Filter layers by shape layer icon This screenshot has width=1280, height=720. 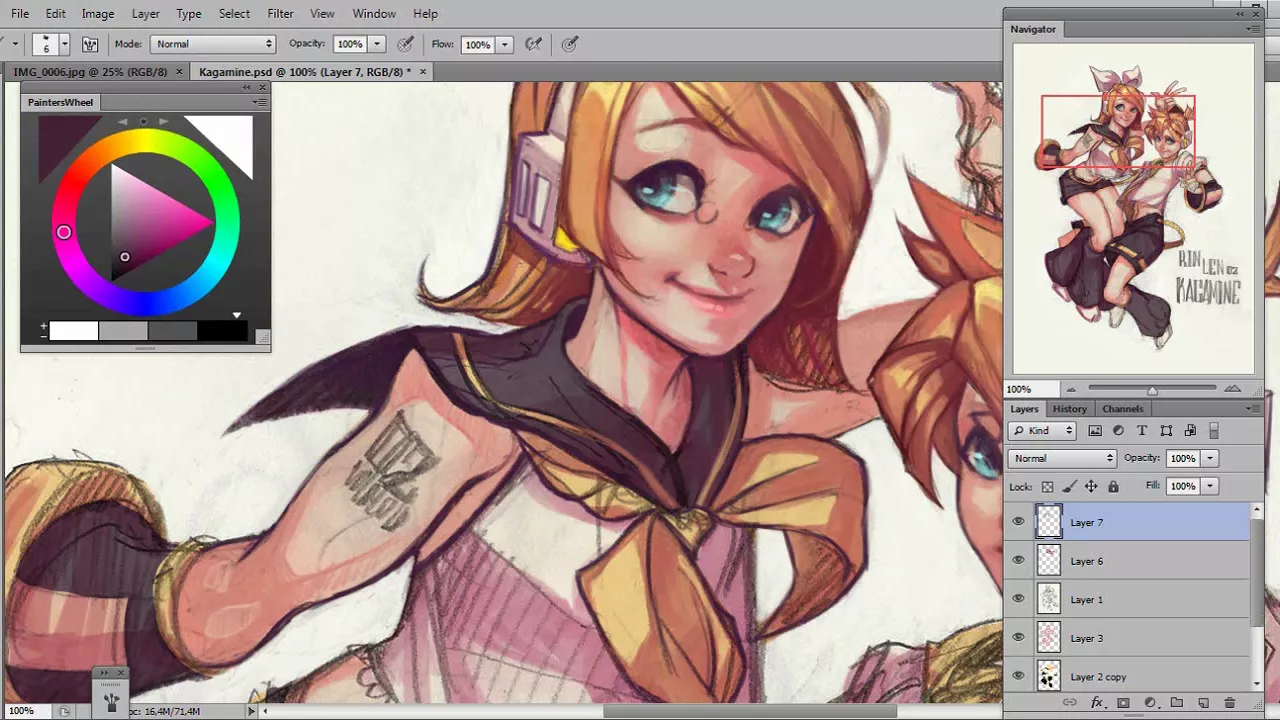tap(1166, 431)
